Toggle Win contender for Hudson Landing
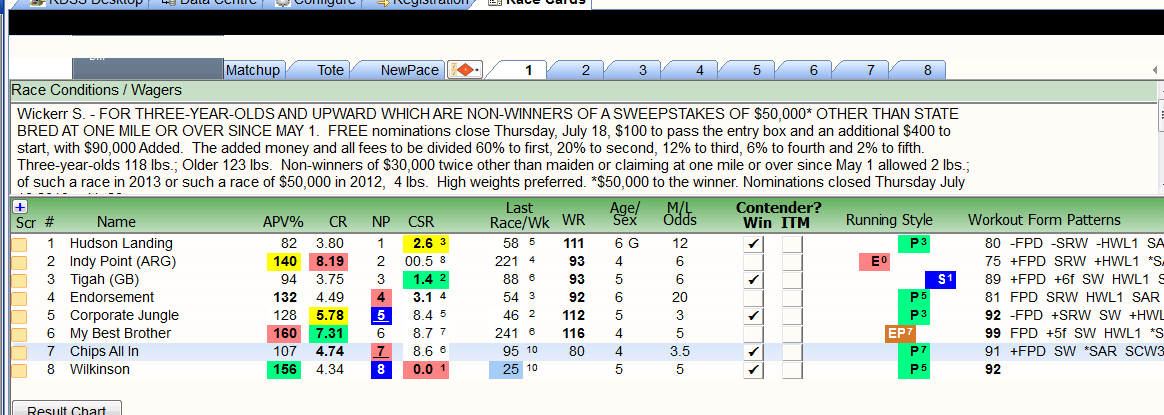 tap(753, 244)
